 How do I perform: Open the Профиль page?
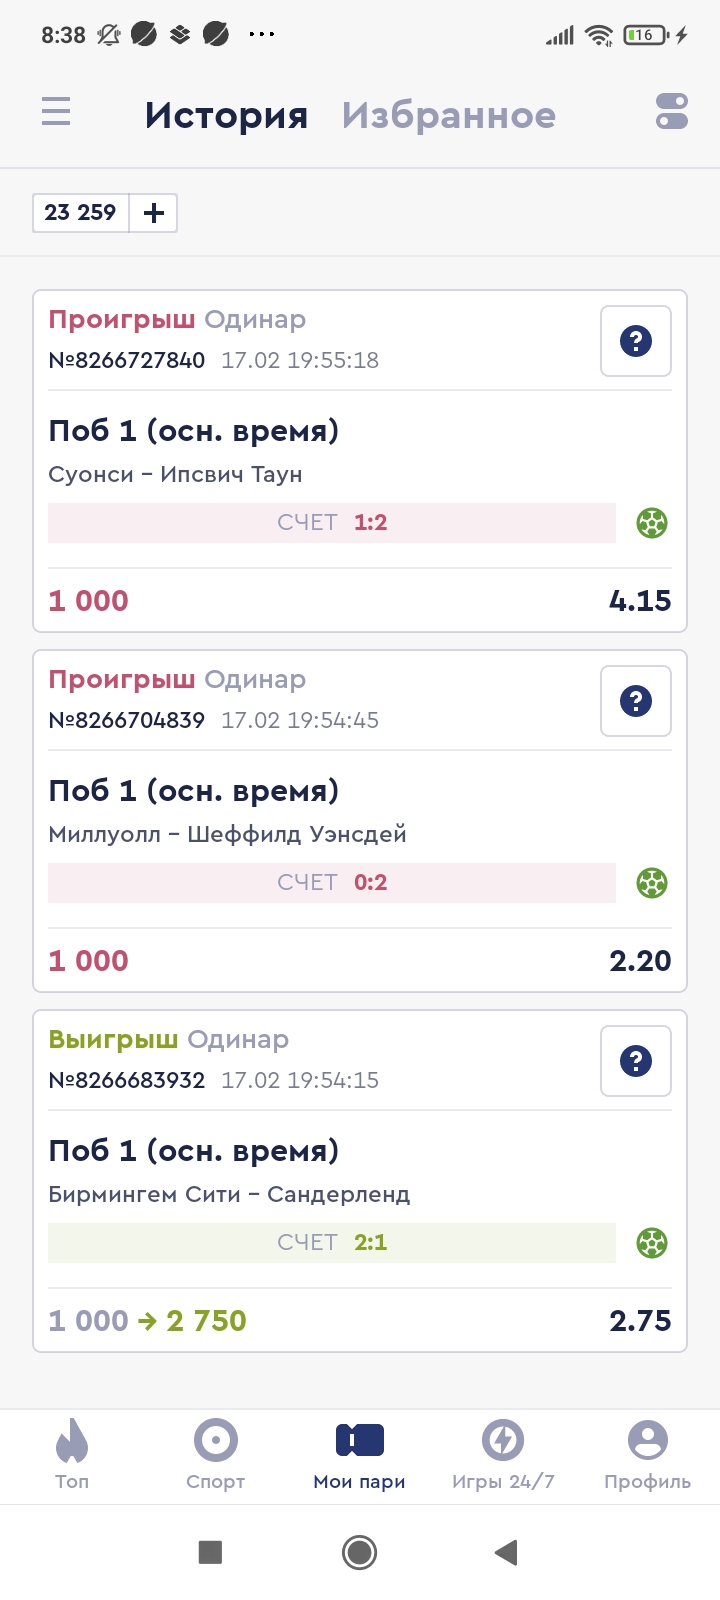click(647, 1453)
